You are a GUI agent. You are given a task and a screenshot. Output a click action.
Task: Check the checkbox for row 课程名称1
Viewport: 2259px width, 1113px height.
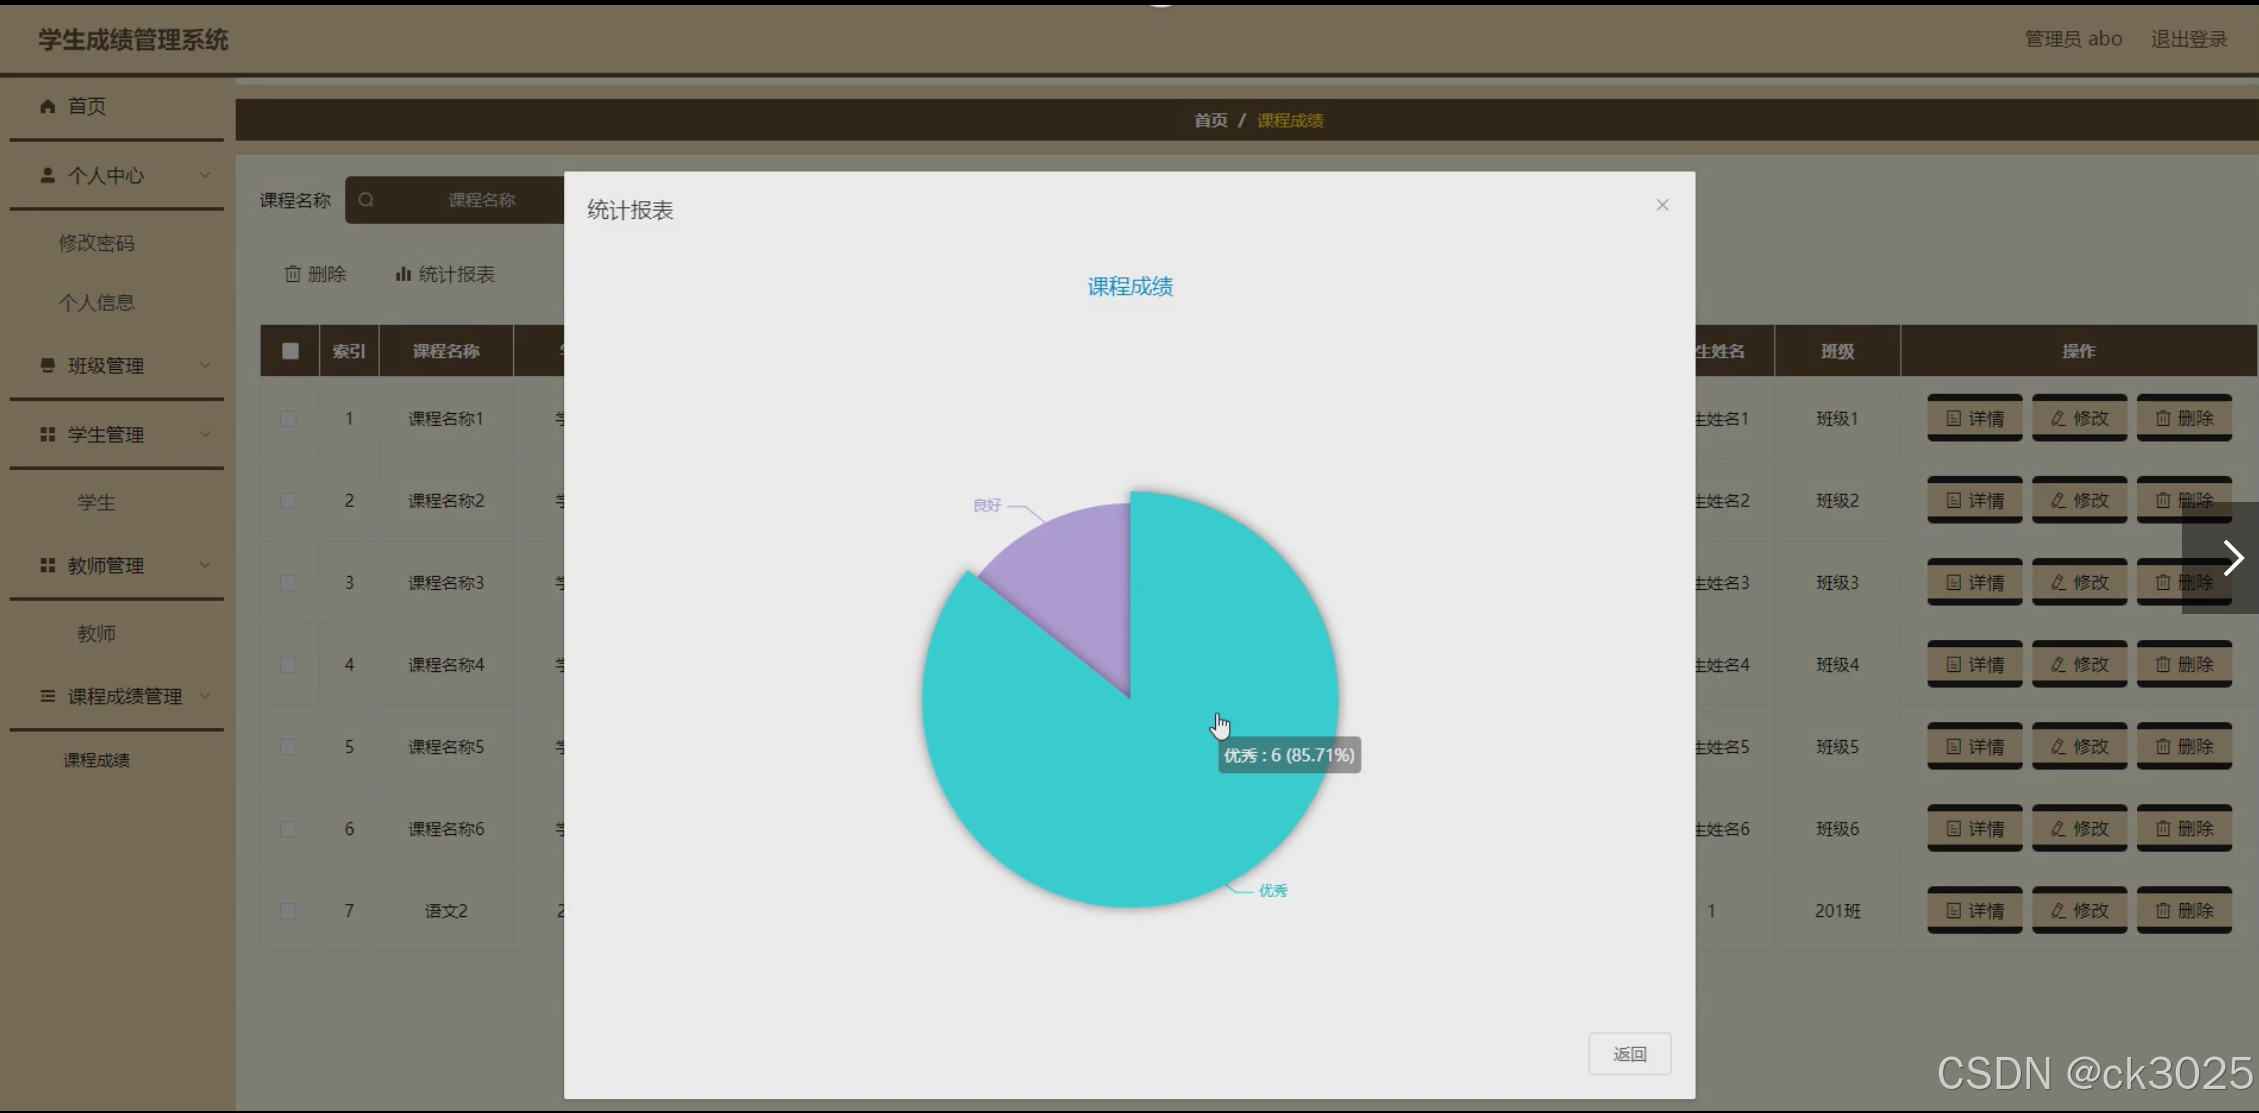tap(288, 419)
